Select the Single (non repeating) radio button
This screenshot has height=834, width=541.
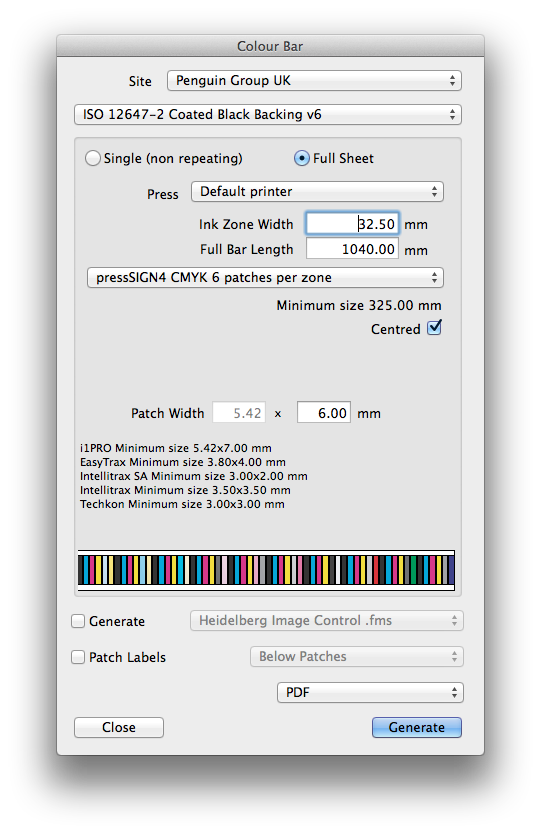click(x=93, y=159)
